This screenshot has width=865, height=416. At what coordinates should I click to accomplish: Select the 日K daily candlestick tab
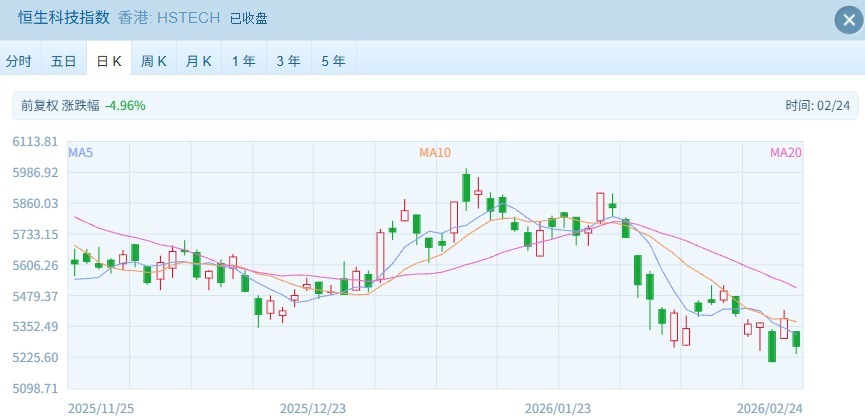[109, 61]
